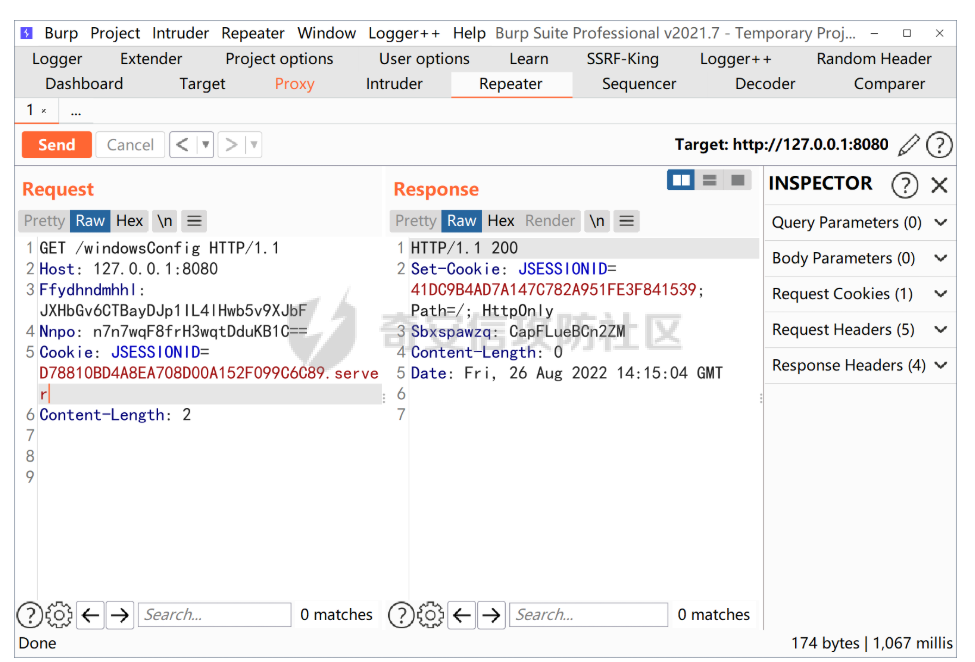Open Response search help icon
Screen dimensions: 975x662
click(400, 615)
